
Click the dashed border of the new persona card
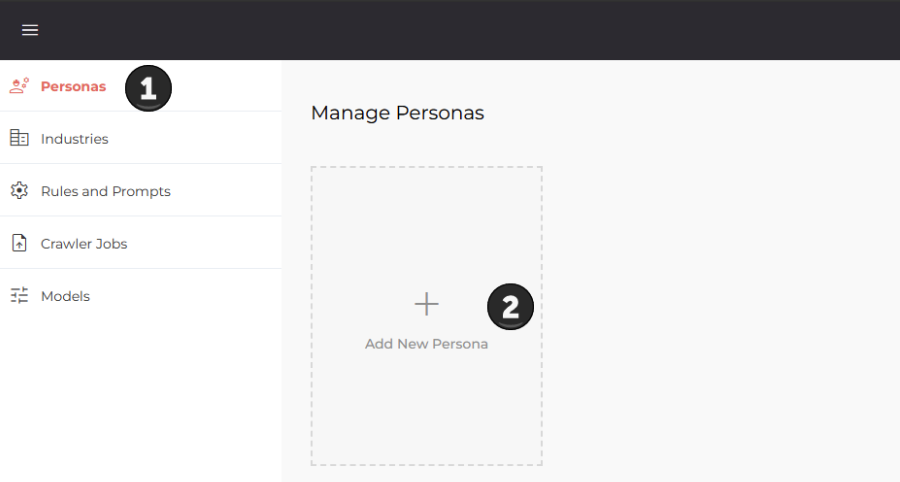click(312, 400)
